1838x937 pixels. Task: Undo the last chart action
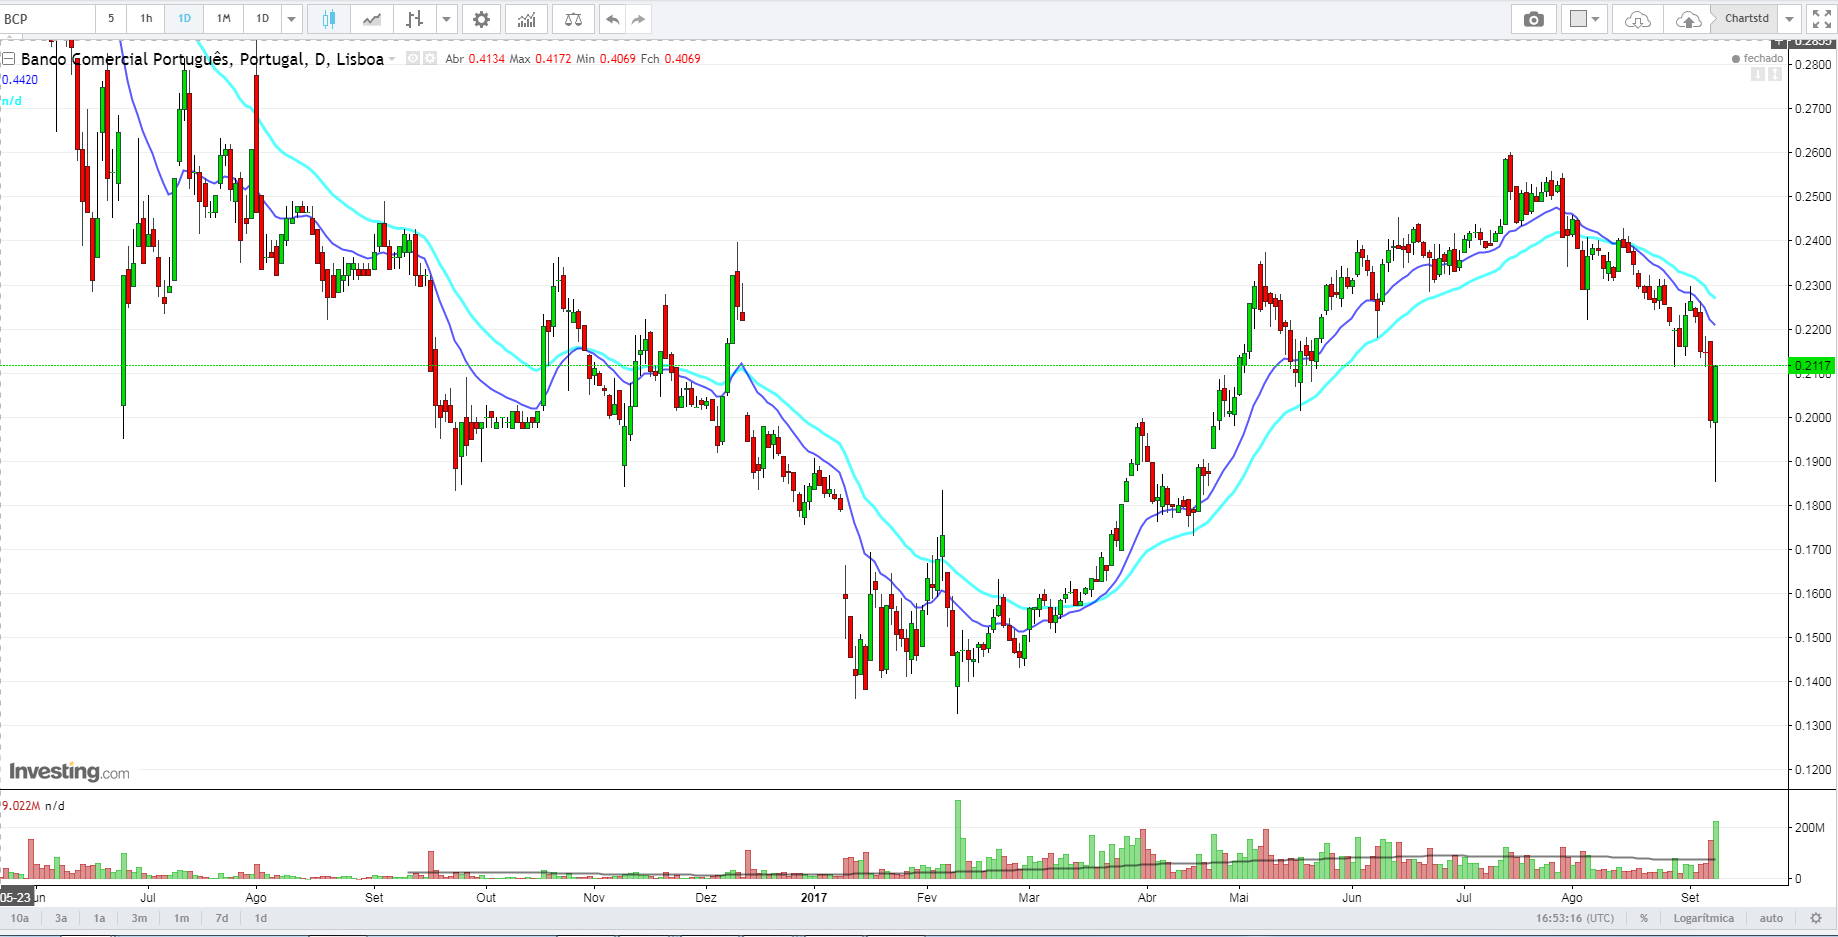coord(612,19)
